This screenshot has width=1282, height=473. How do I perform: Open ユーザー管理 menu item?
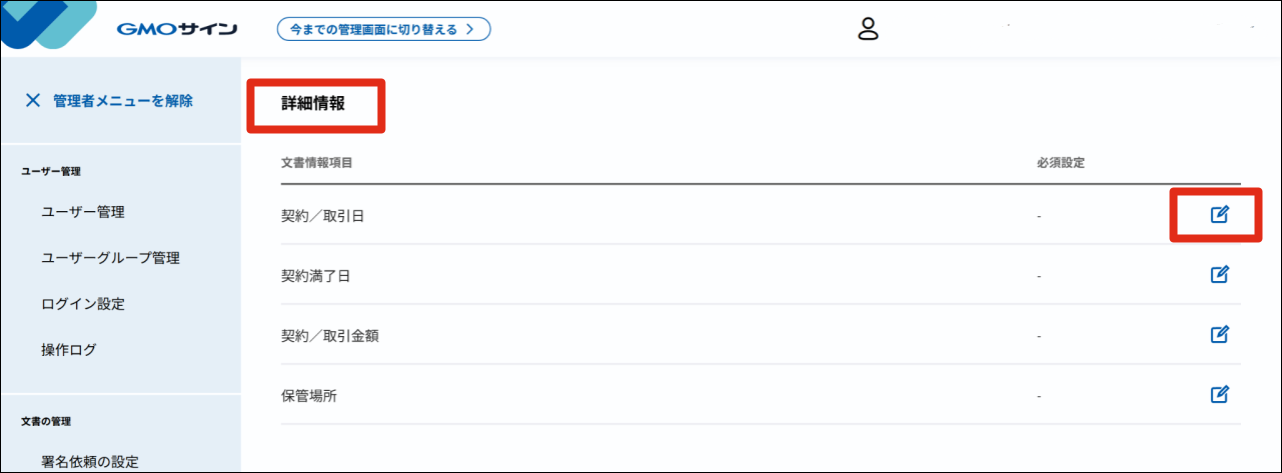point(83,212)
